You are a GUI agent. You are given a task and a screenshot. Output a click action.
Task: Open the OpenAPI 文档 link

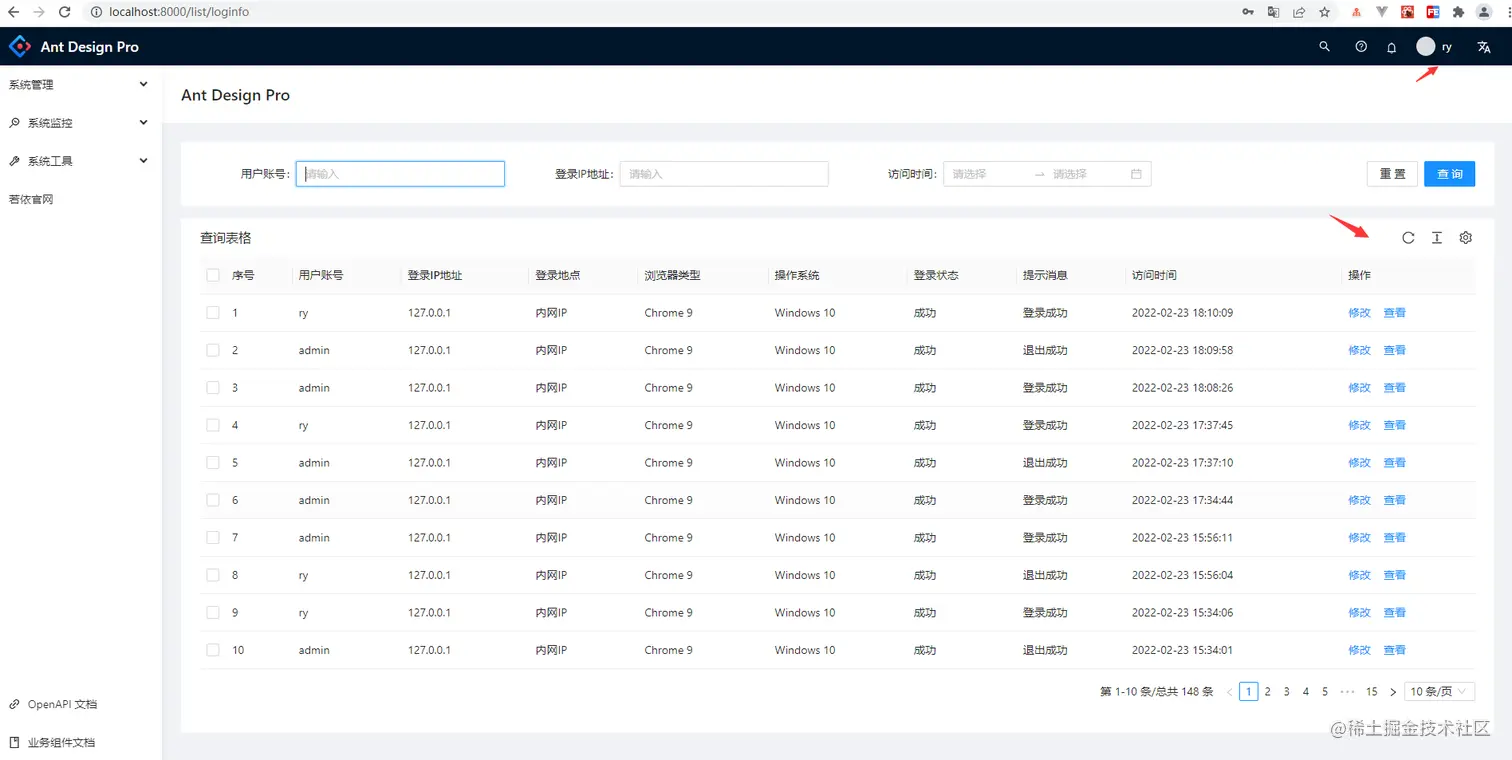pyautogui.click(x=62, y=704)
